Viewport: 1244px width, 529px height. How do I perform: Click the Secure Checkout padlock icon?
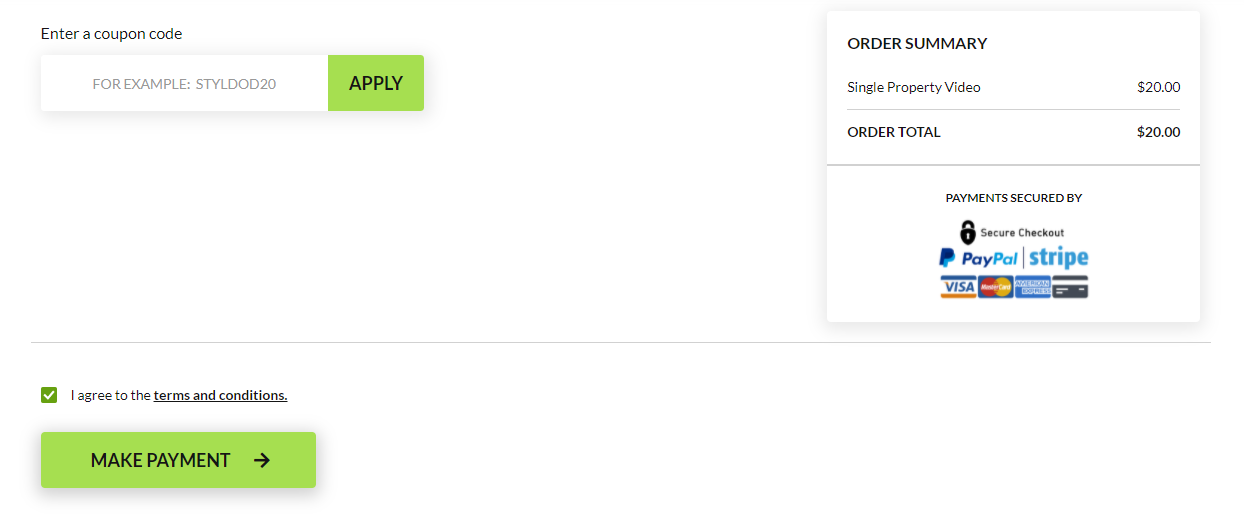(967, 232)
